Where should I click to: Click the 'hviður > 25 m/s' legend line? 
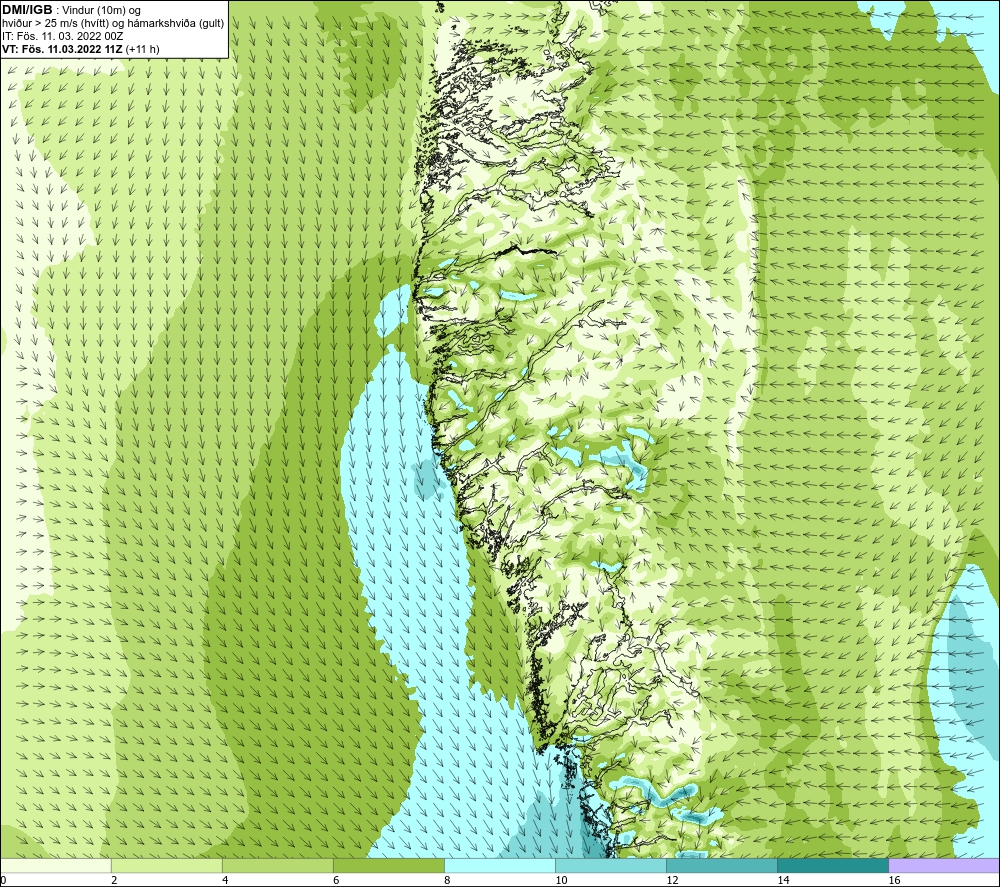click(113, 23)
